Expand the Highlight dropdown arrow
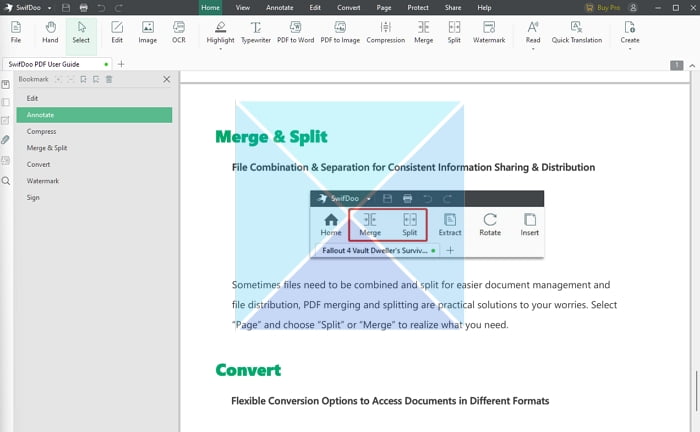This screenshot has width=700, height=432. coord(220,49)
